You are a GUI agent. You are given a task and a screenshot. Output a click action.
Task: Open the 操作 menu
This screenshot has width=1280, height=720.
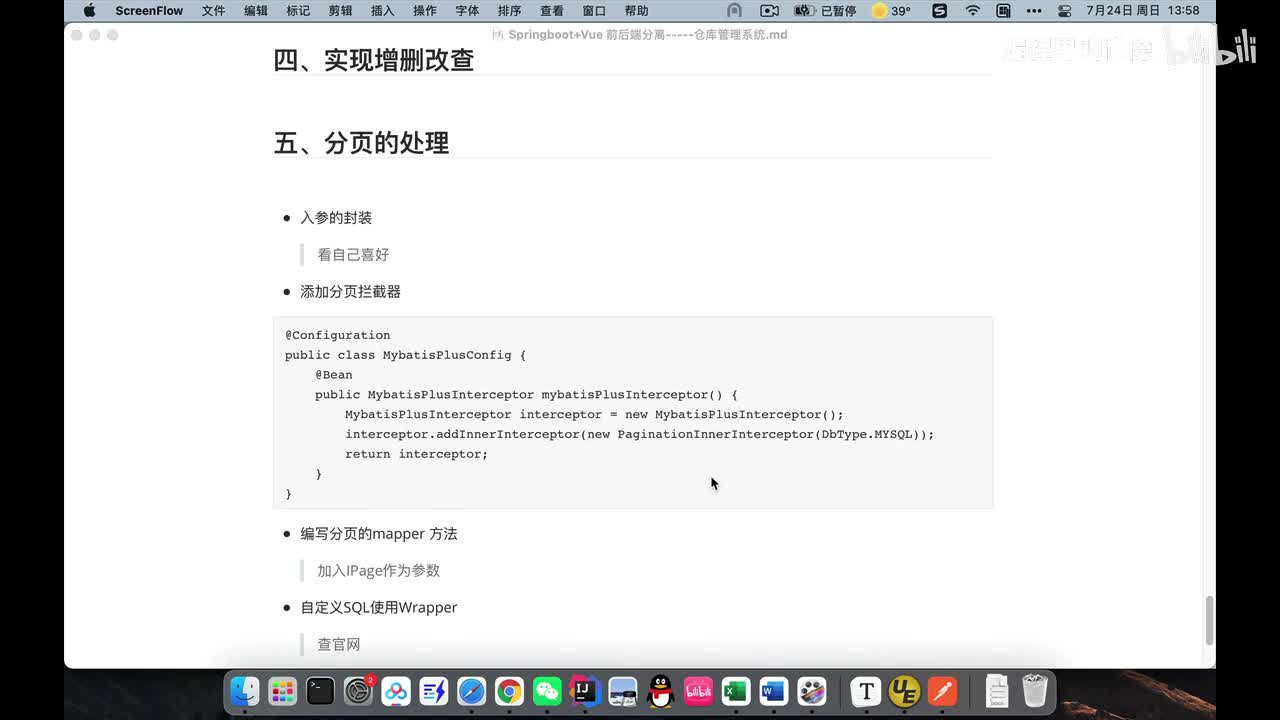(x=425, y=11)
